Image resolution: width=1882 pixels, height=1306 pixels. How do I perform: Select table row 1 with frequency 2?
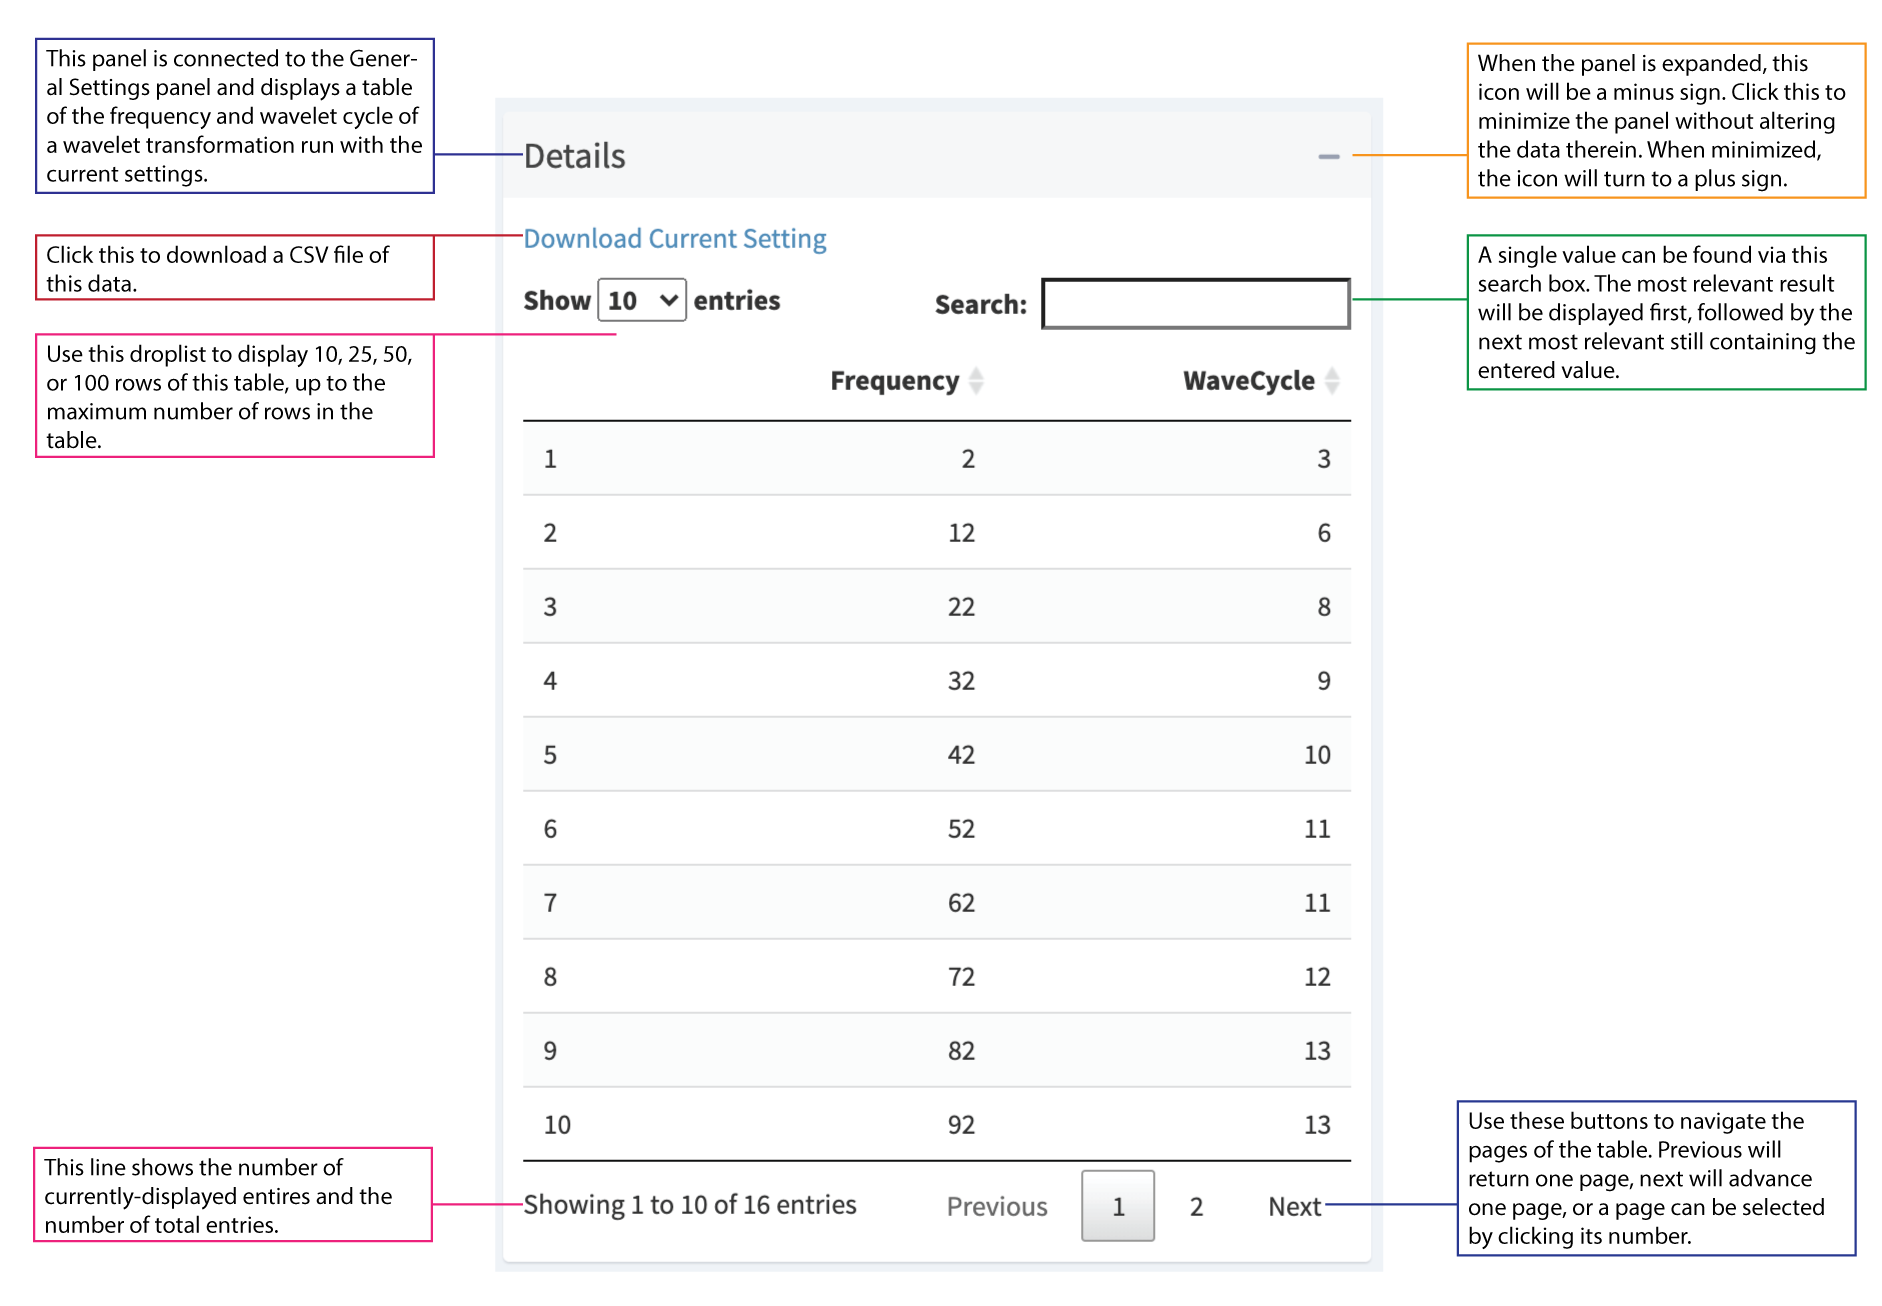click(936, 459)
